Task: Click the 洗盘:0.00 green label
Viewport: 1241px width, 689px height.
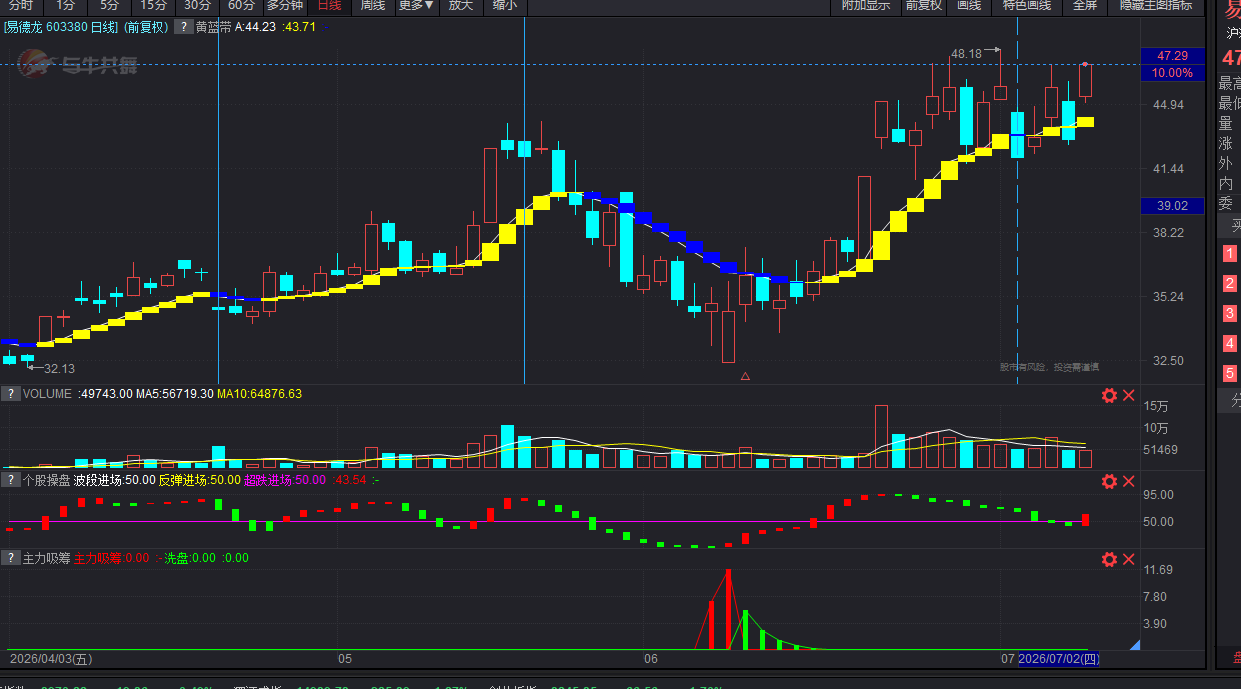Action: coord(190,558)
